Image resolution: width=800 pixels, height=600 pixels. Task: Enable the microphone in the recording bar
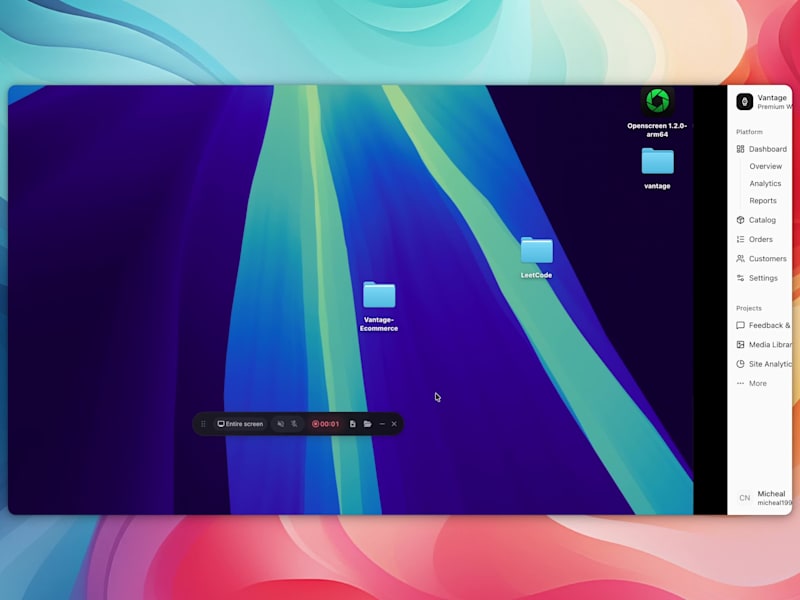pyautogui.click(x=295, y=423)
